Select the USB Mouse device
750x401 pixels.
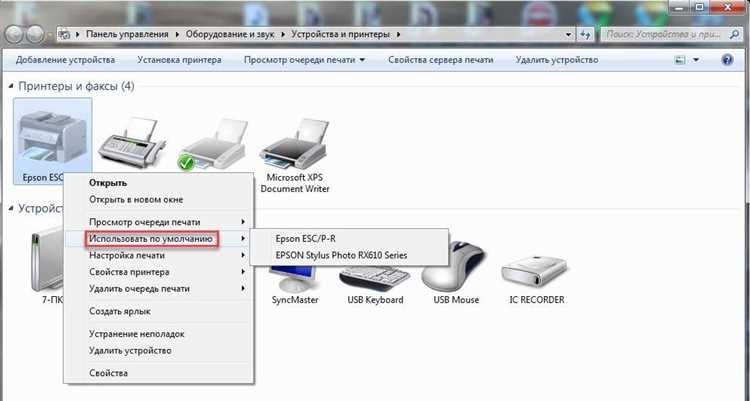click(456, 271)
